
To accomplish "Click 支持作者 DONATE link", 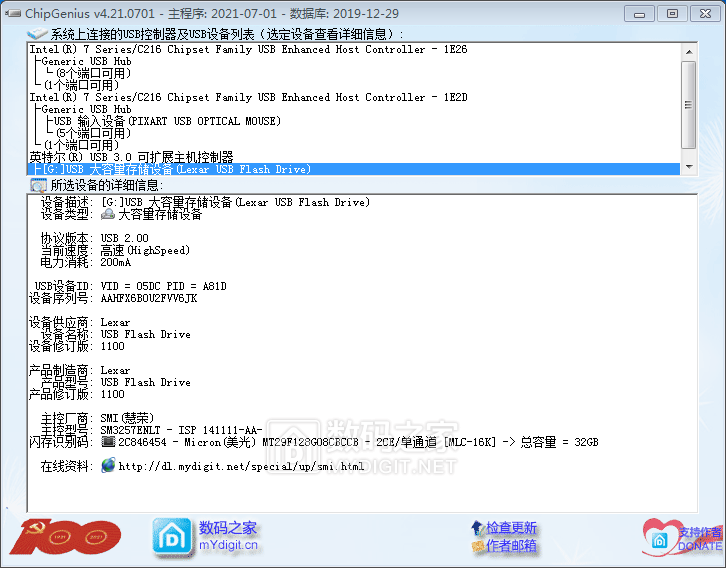I will [x=700, y=539].
